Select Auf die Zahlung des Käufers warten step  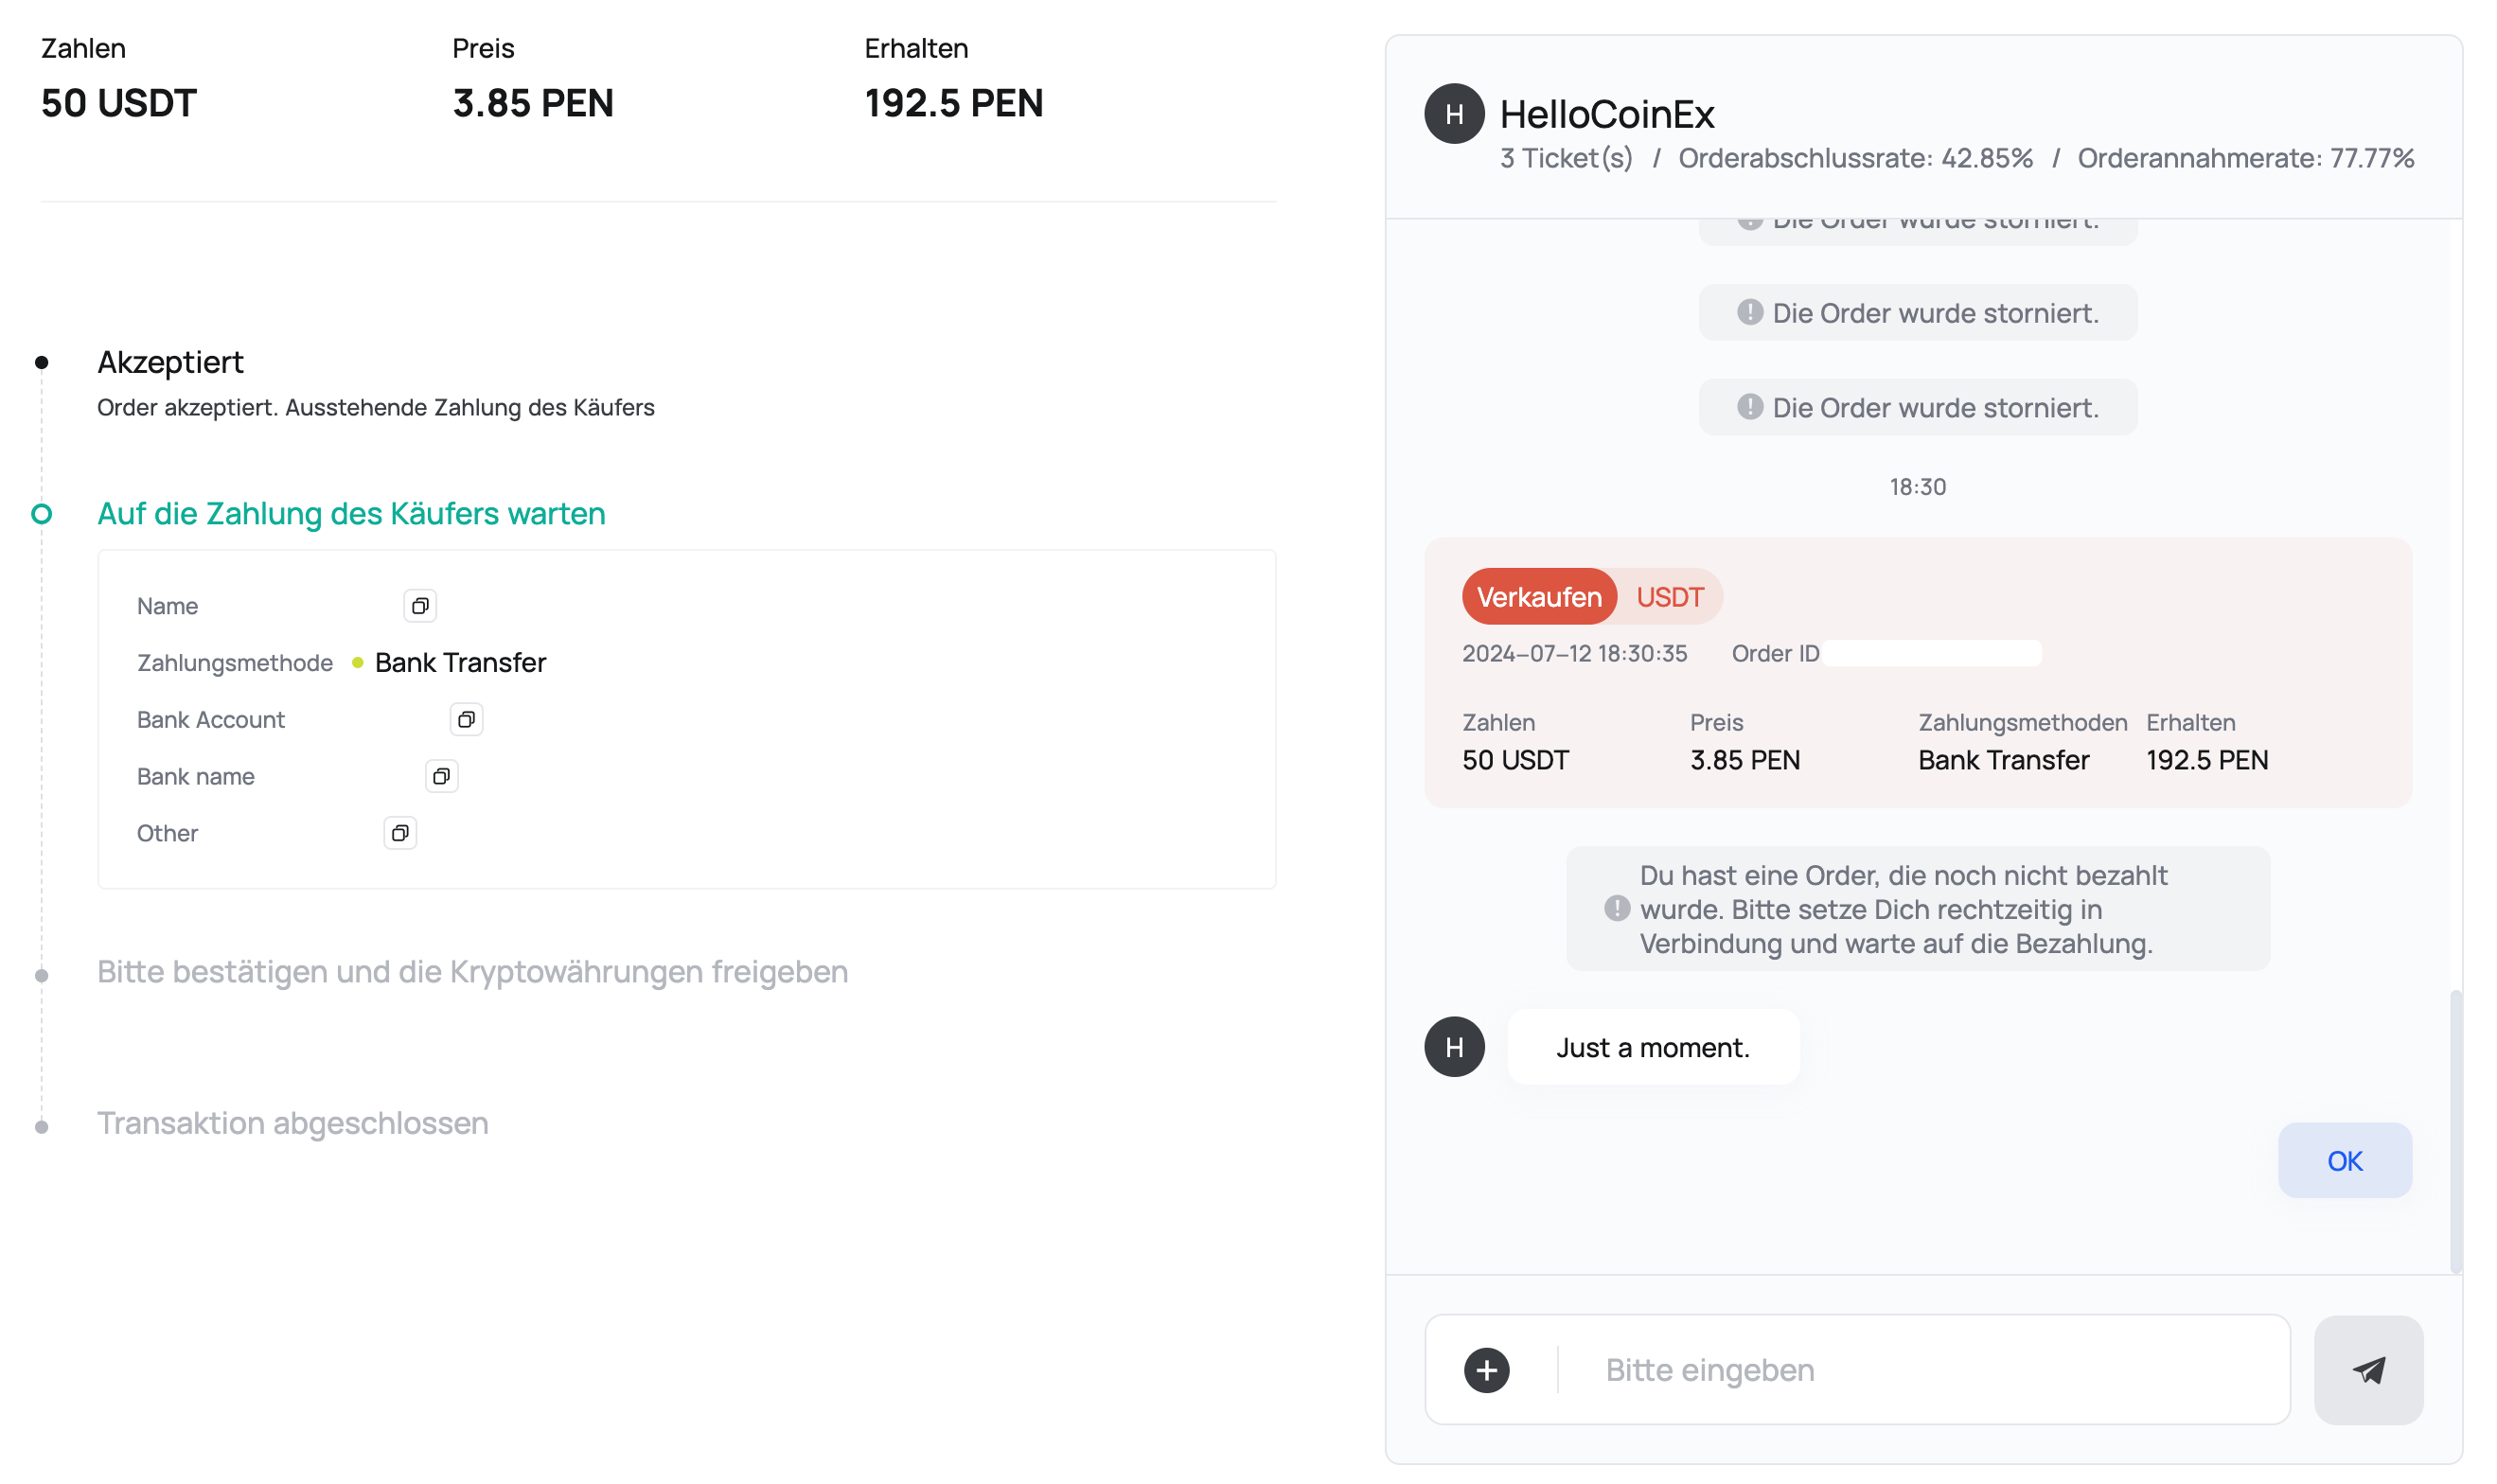[x=351, y=514]
